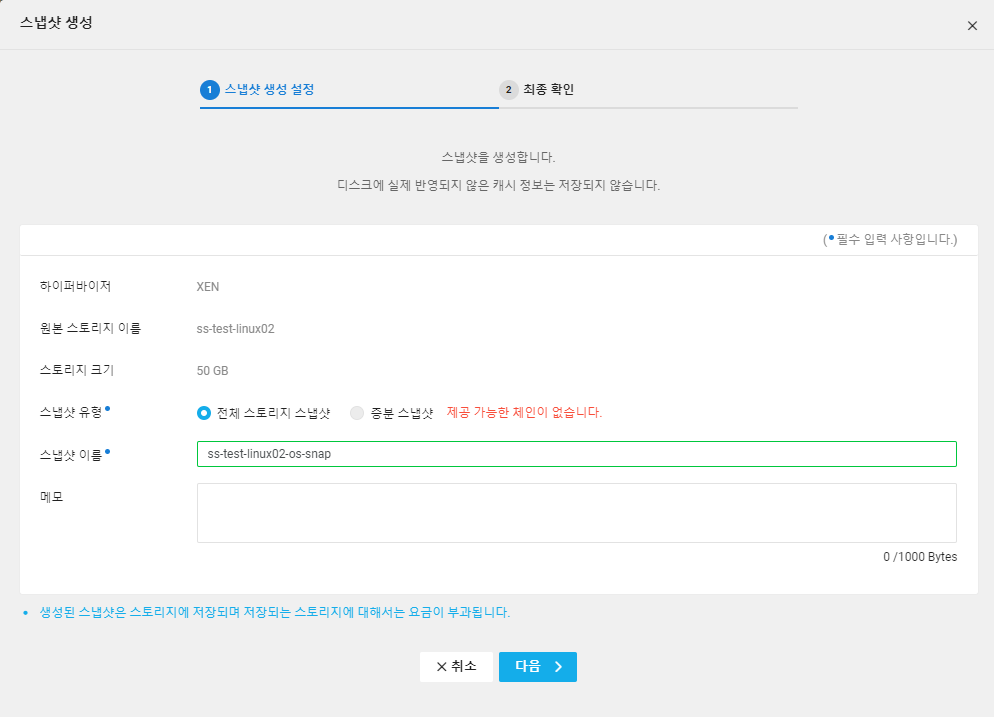Click the step 1 circle icon
Screen dimensions: 994x717
[210, 90]
